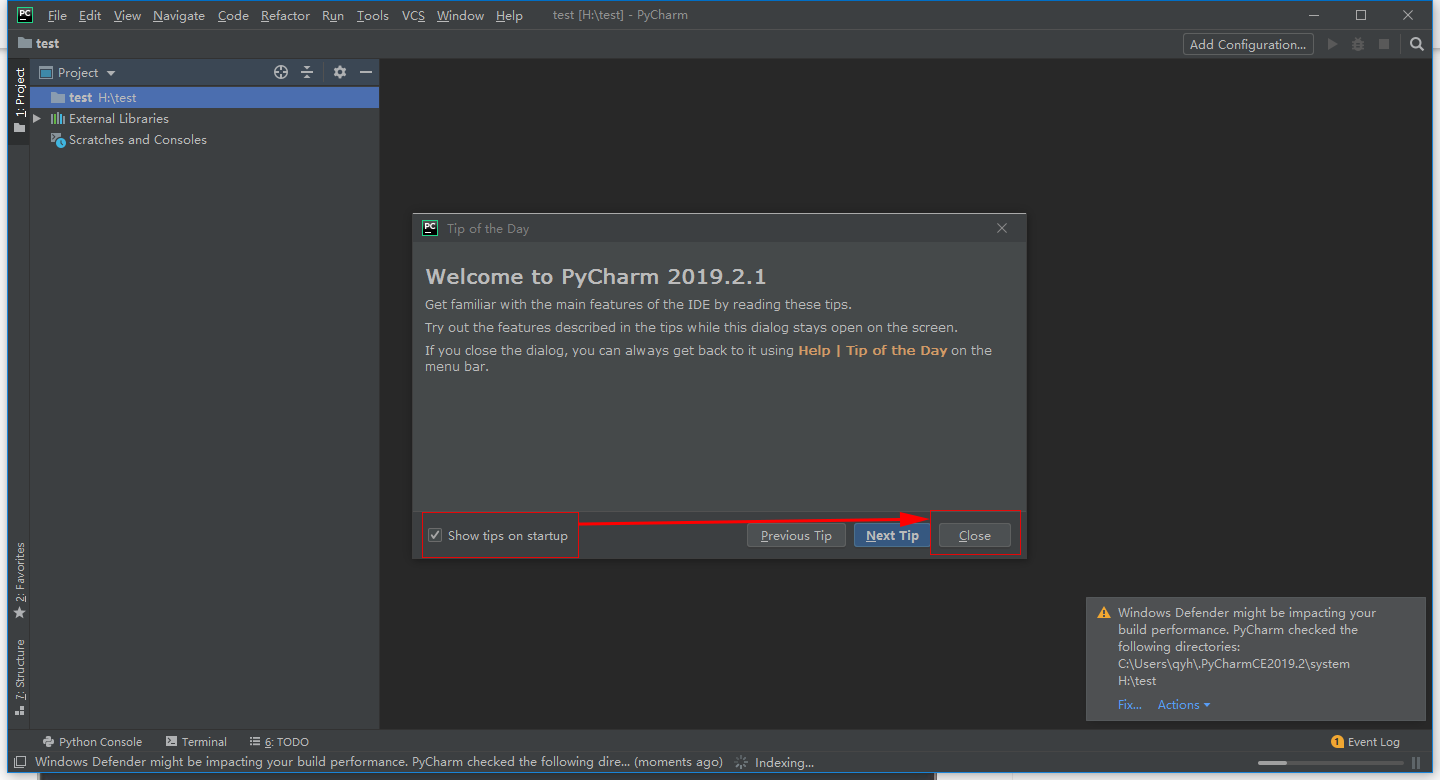Close Tip of the Day with X
This screenshot has width=1440, height=780.
(1002, 228)
